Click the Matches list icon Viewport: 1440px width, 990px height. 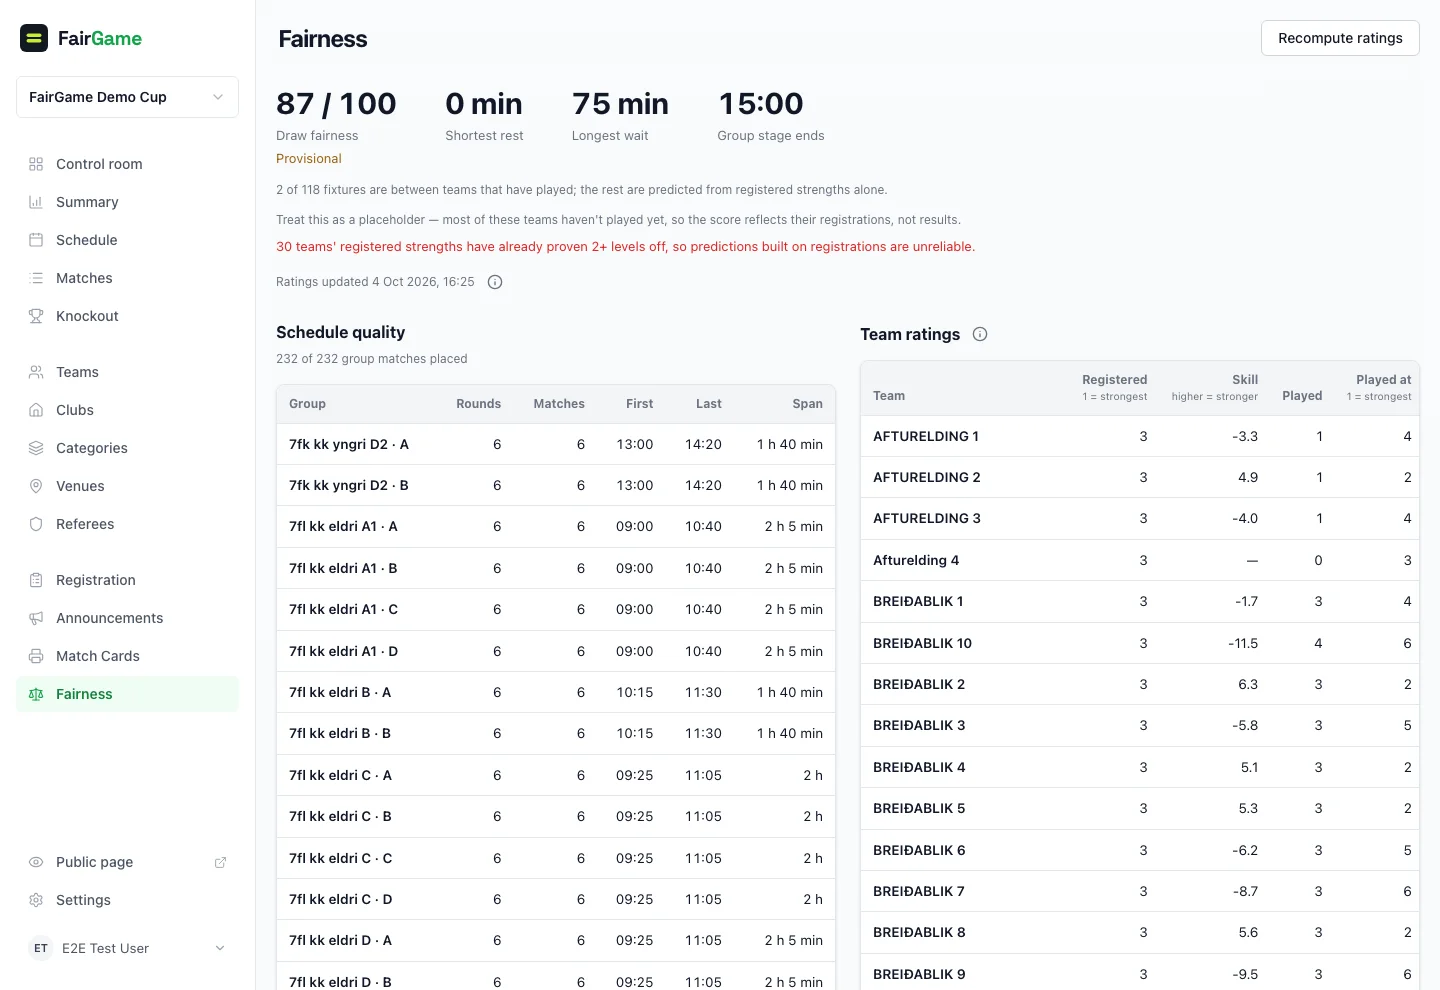[x=36, y=278]
